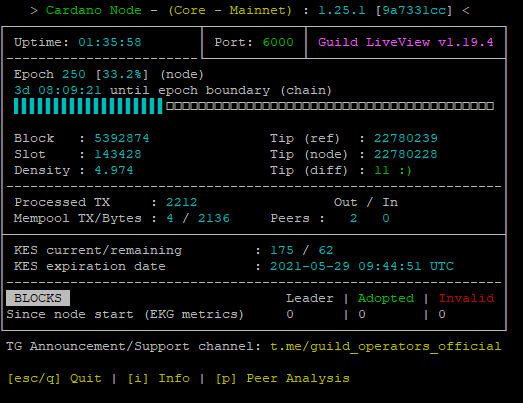Click the Slot value 143428
Viewport: 523px width, 403px height.
click(118, 154)
